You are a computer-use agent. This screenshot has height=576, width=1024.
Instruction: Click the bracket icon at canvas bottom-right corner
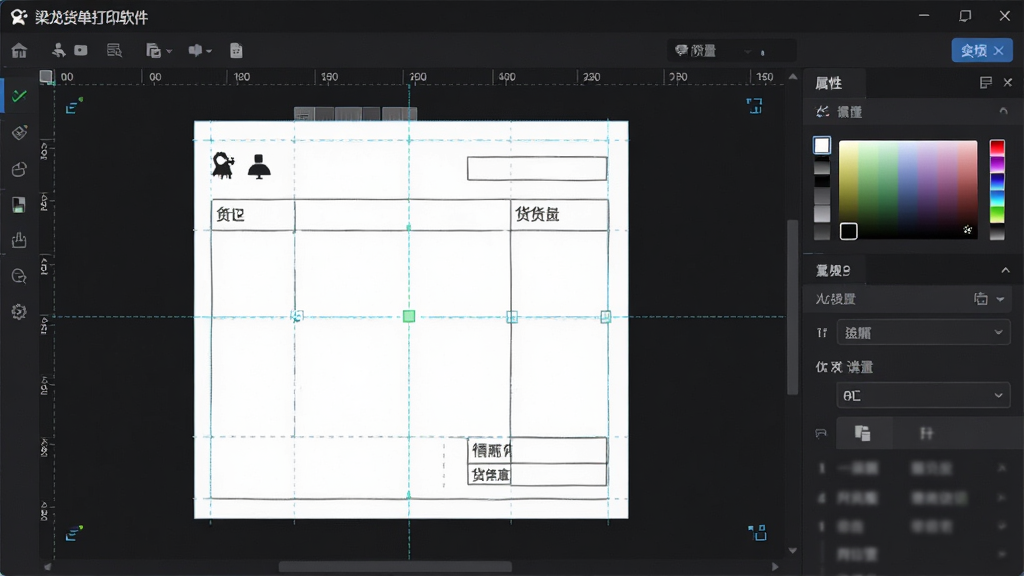click(x=758, y=533)
